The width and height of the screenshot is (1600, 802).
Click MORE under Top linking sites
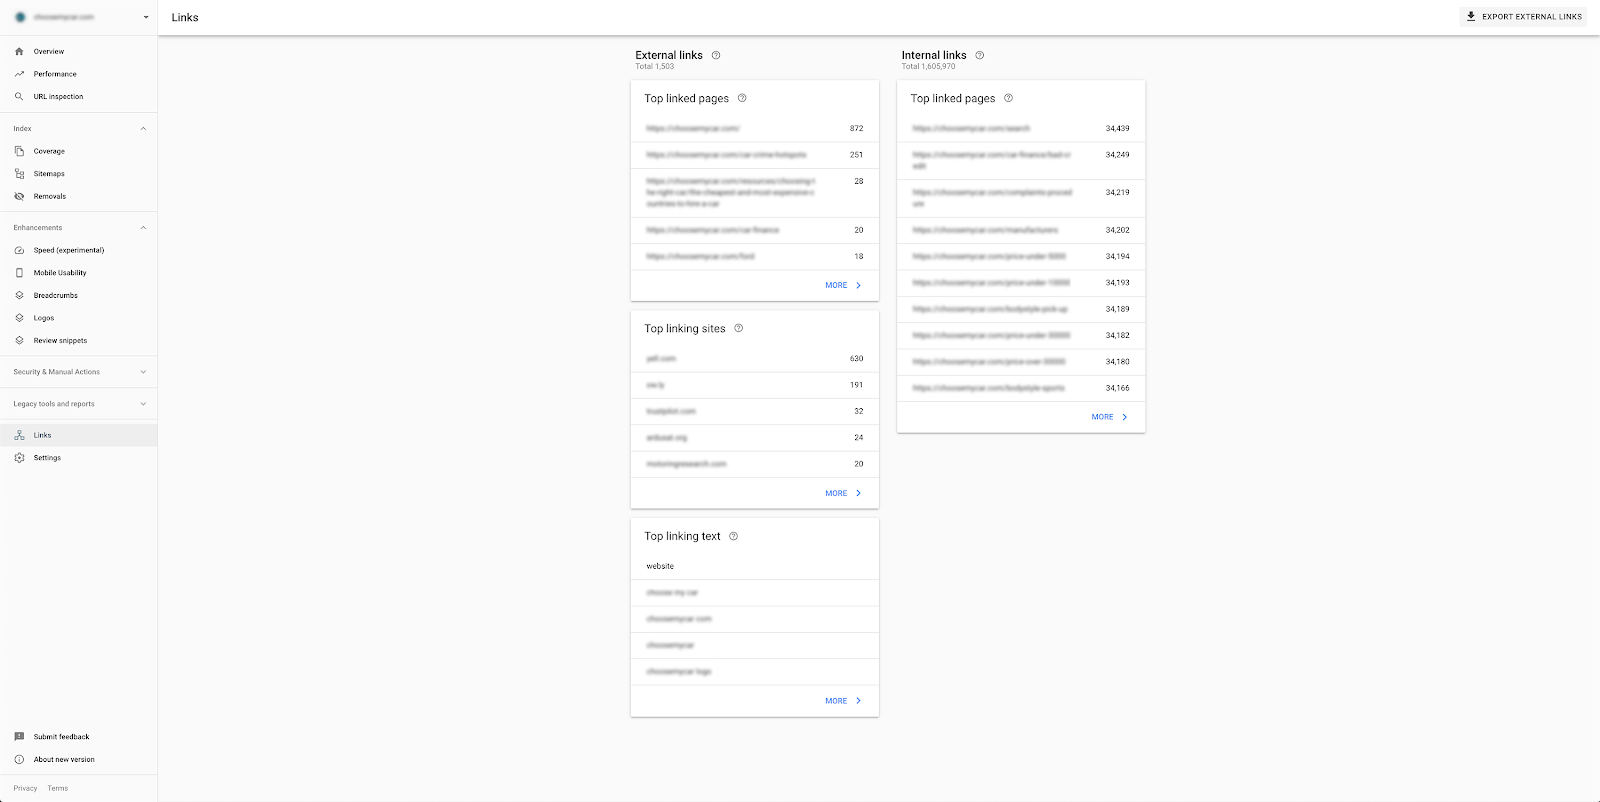[843, 493]
